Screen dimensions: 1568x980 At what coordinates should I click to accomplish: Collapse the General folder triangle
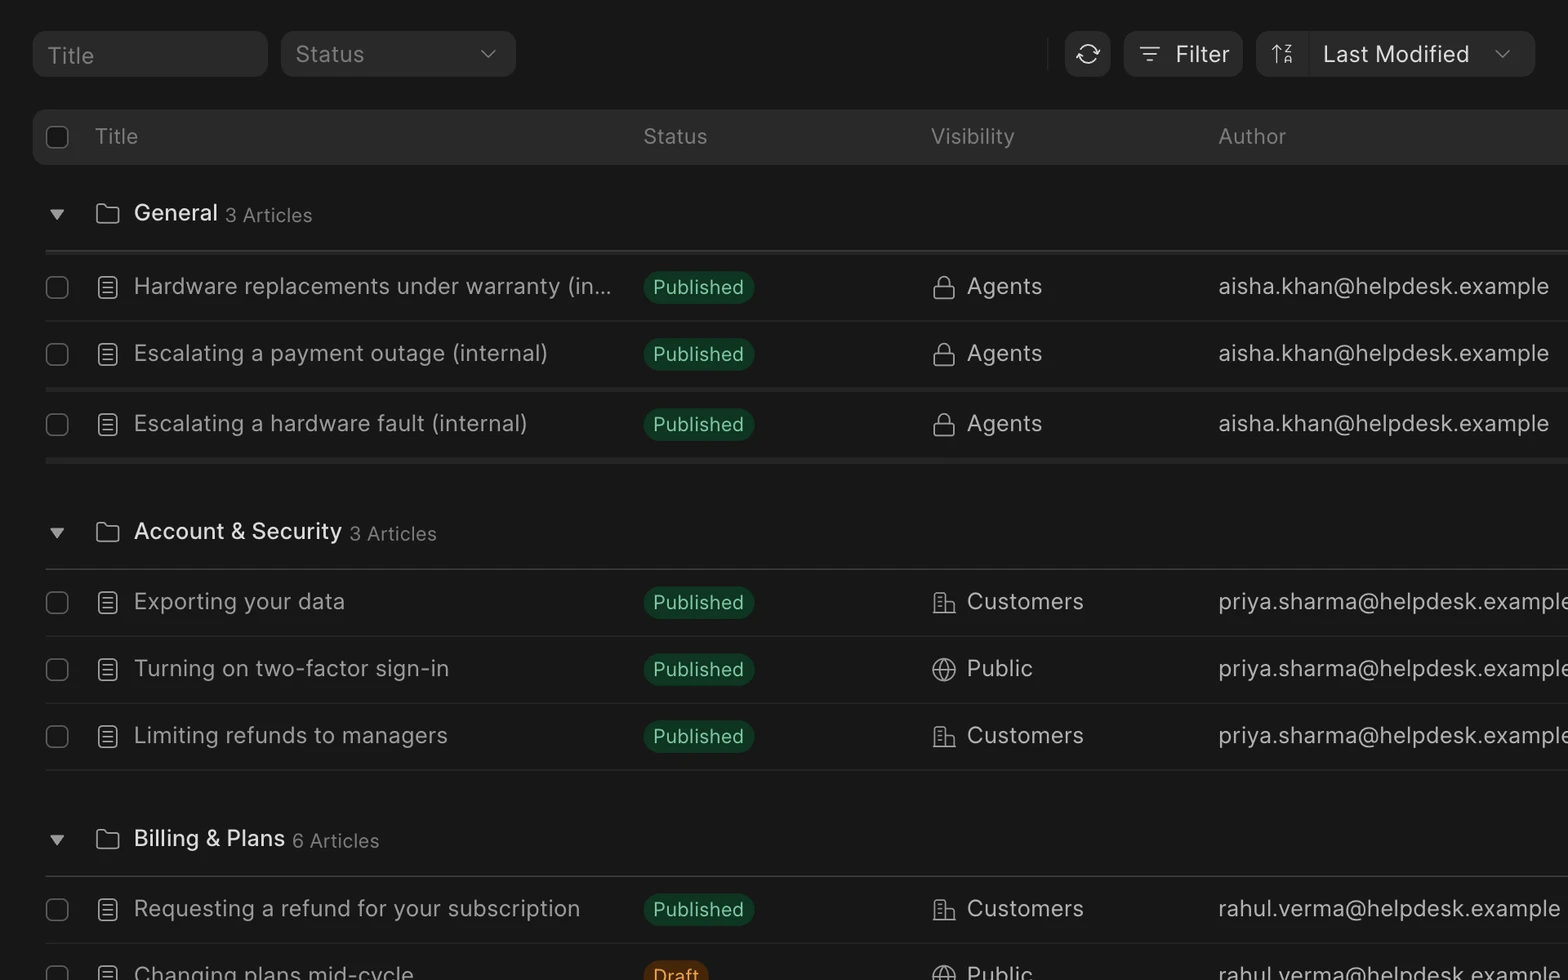[57, 215]
